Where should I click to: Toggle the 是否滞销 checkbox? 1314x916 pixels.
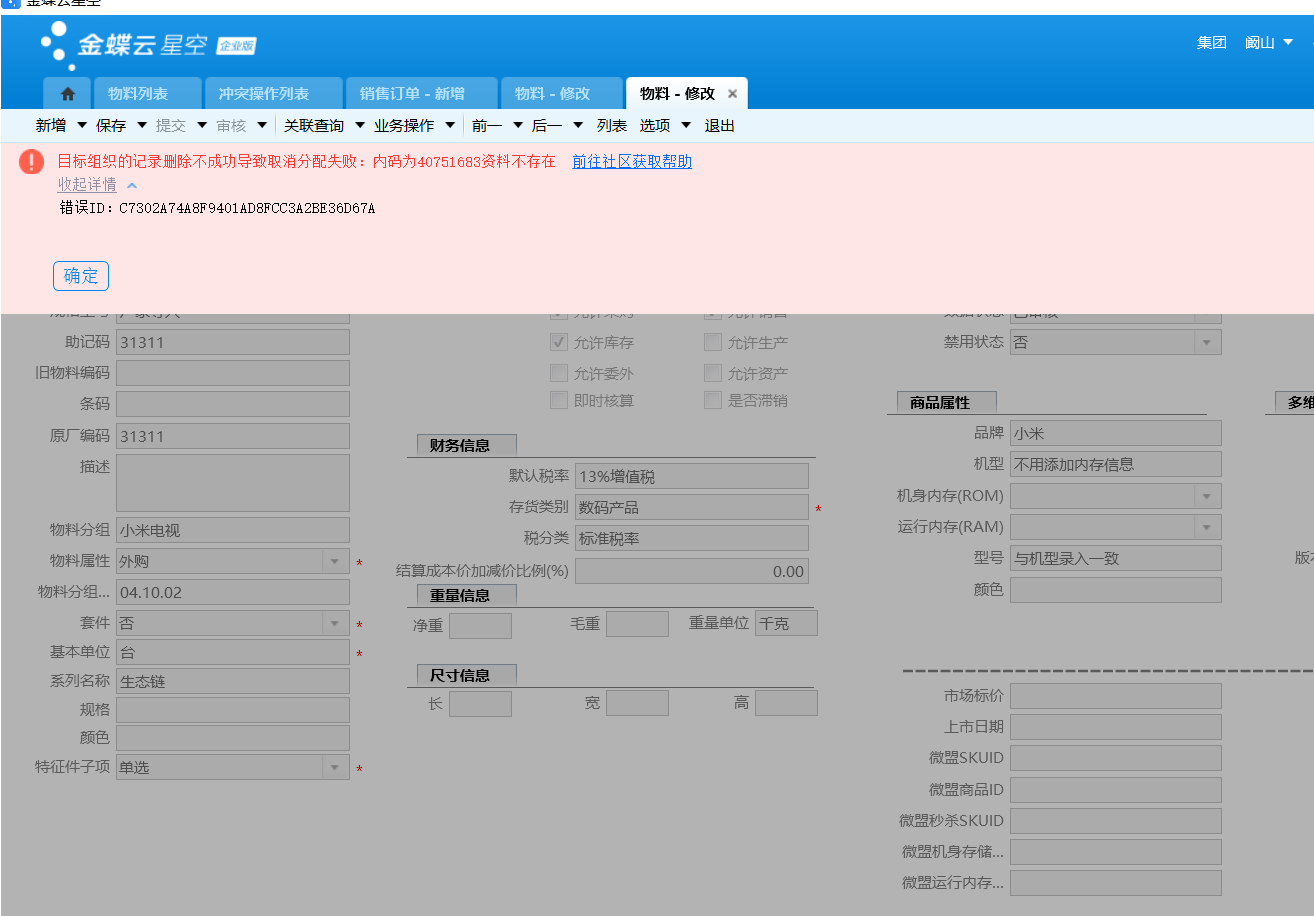point(713,400)
